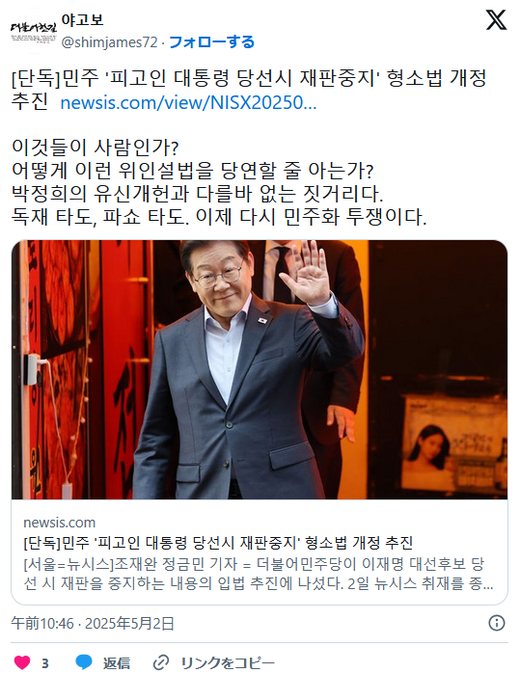Click リンクをコピー copy link text
The width and height of the screenshot is (520, 673).
[x=227, y=663]
